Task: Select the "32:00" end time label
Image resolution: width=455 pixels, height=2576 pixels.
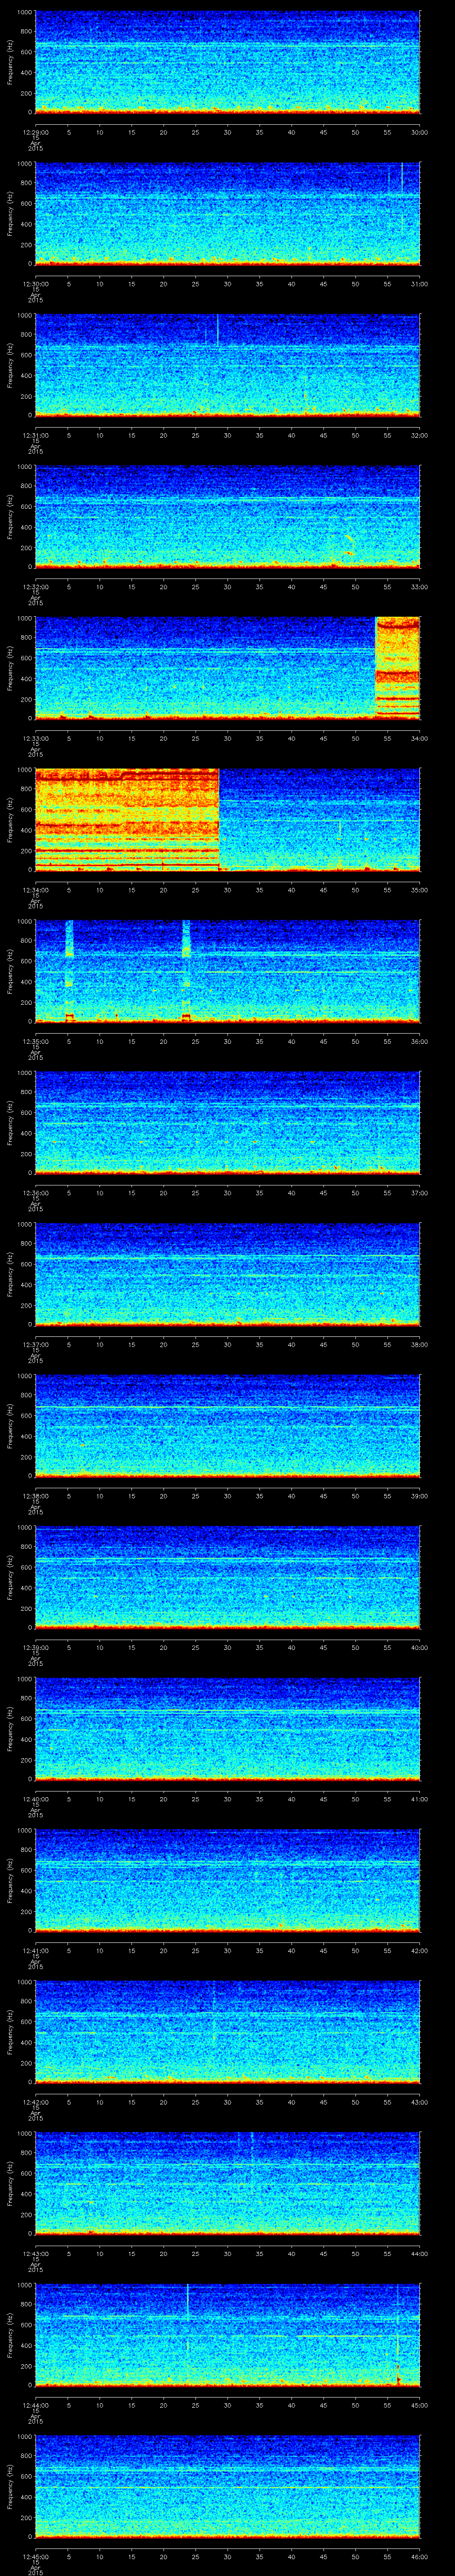Action: coord(420,435)
